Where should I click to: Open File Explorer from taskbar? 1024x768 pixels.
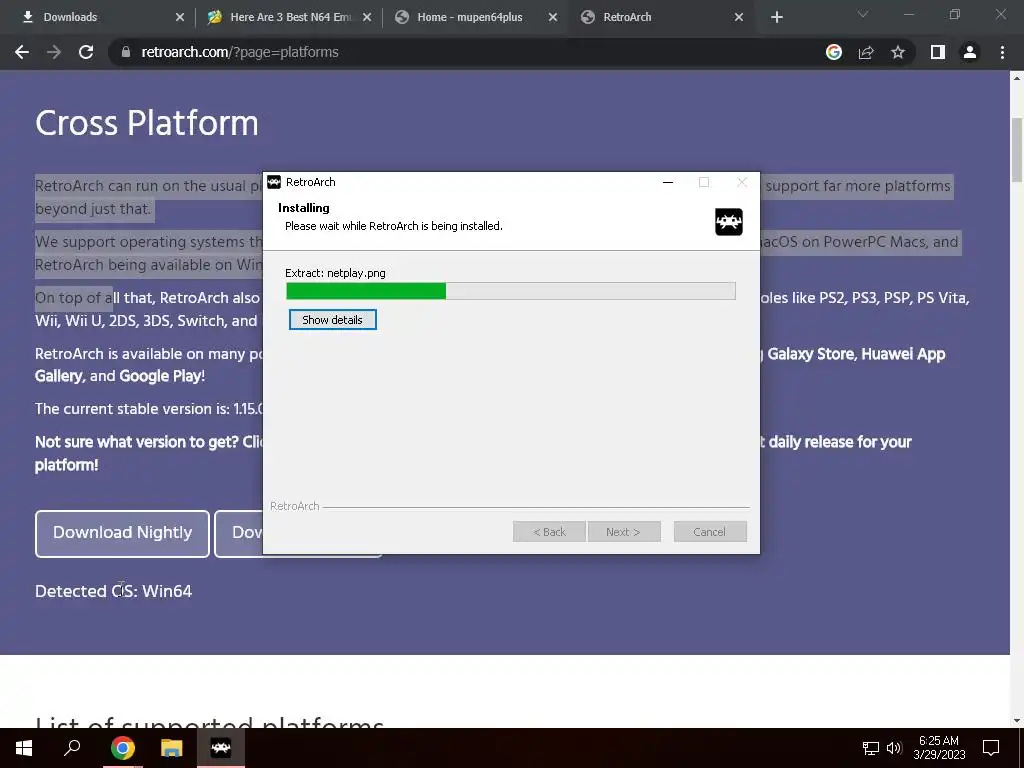(172, 748)
